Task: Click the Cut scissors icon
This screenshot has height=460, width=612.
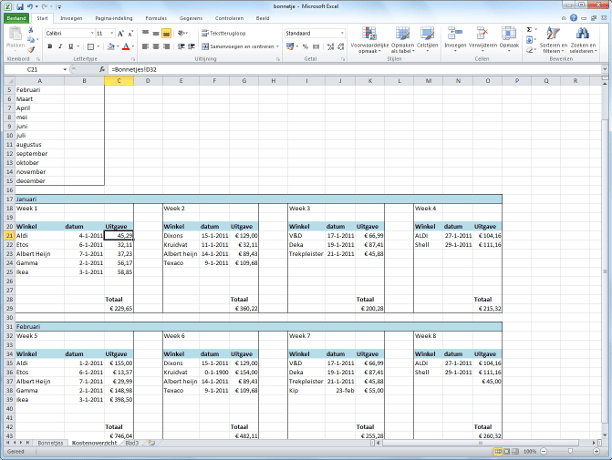Action: (31, 30)
